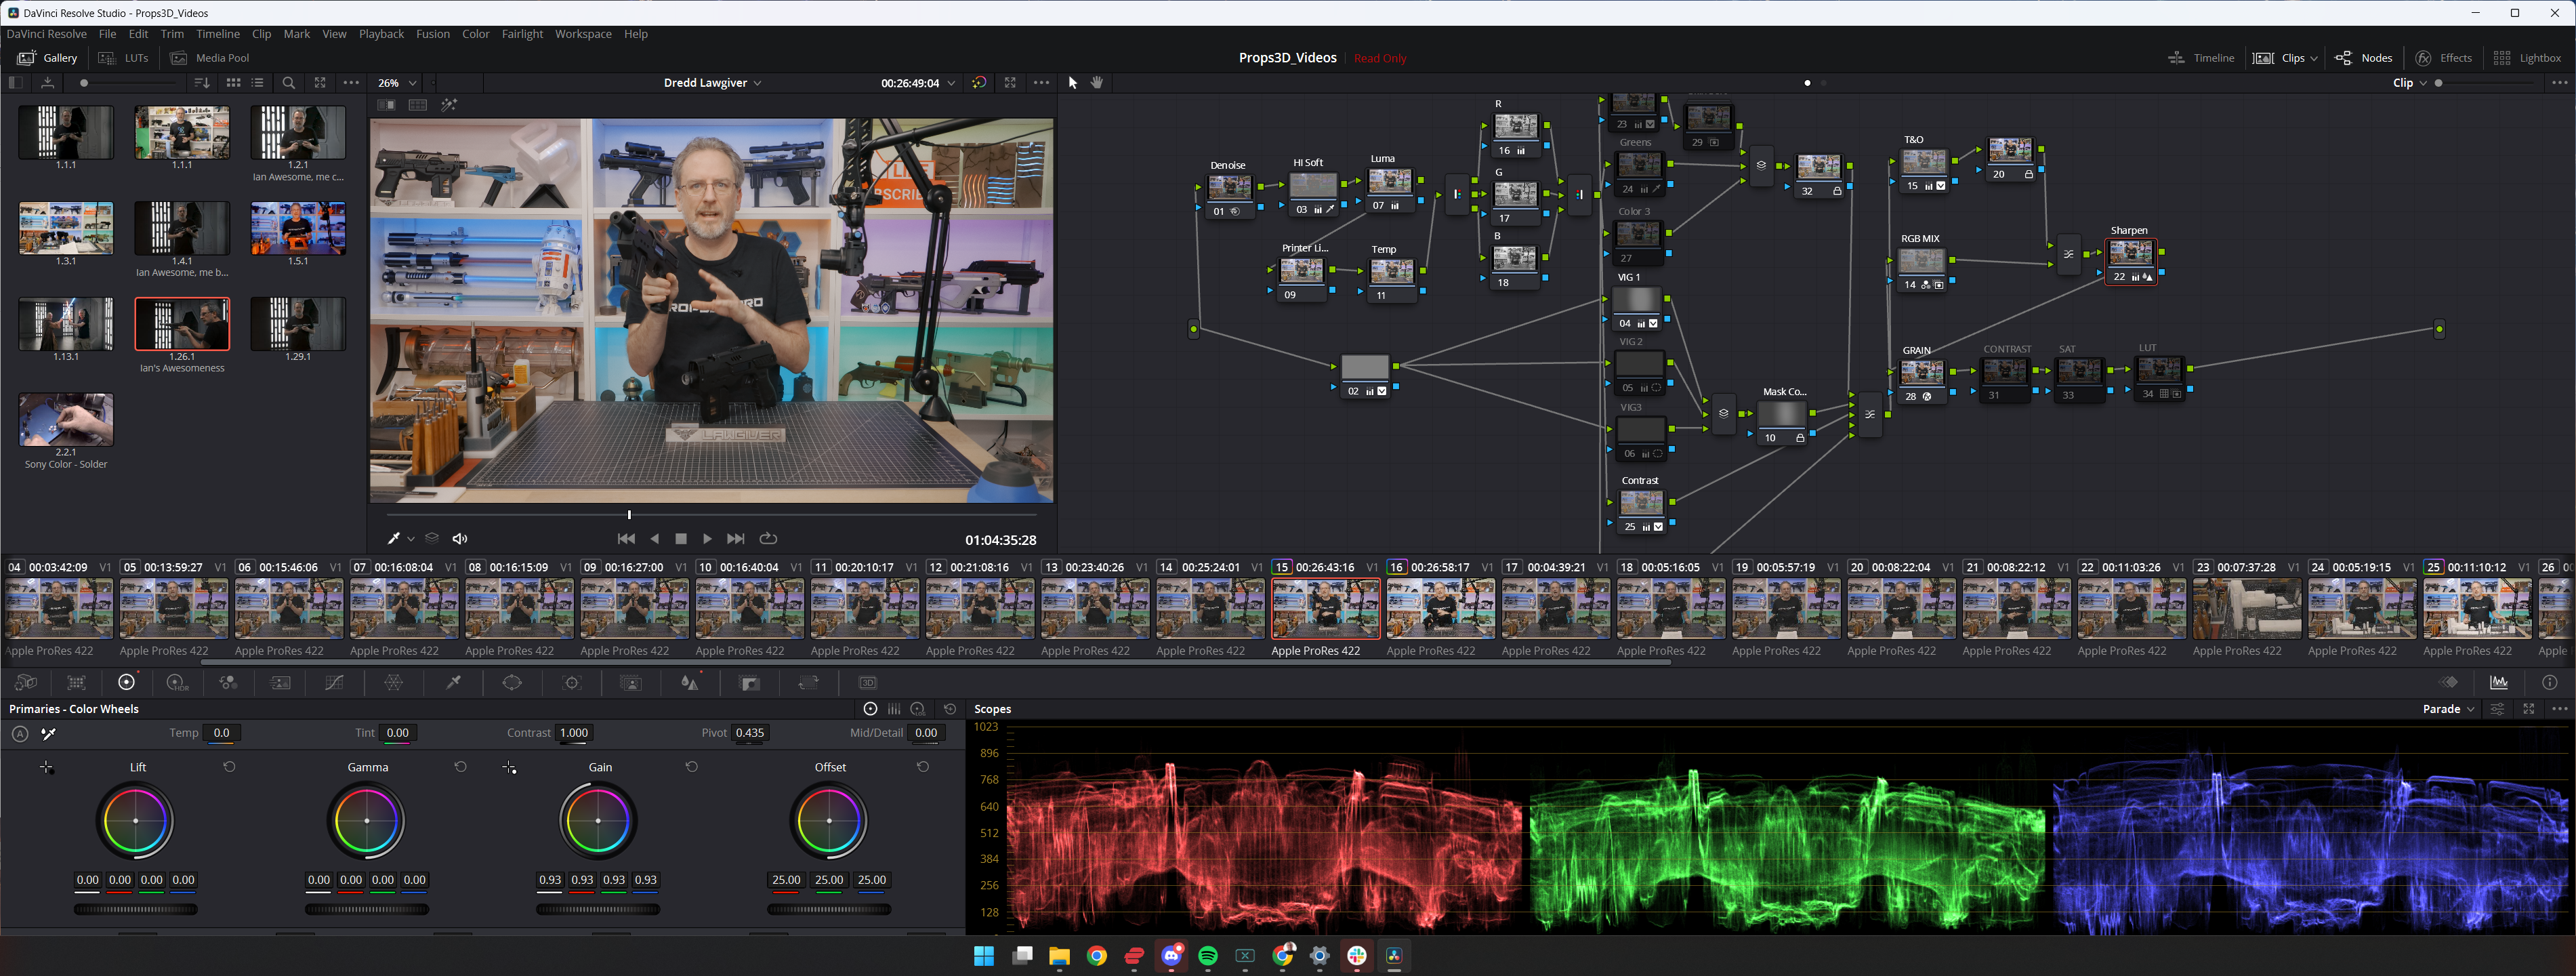The width and height of the screenshot is (2576, 976).
Task: Open the Dredd Lawgiver timeline dropdown
Action: pyautogui.click(x=712, y=83)
